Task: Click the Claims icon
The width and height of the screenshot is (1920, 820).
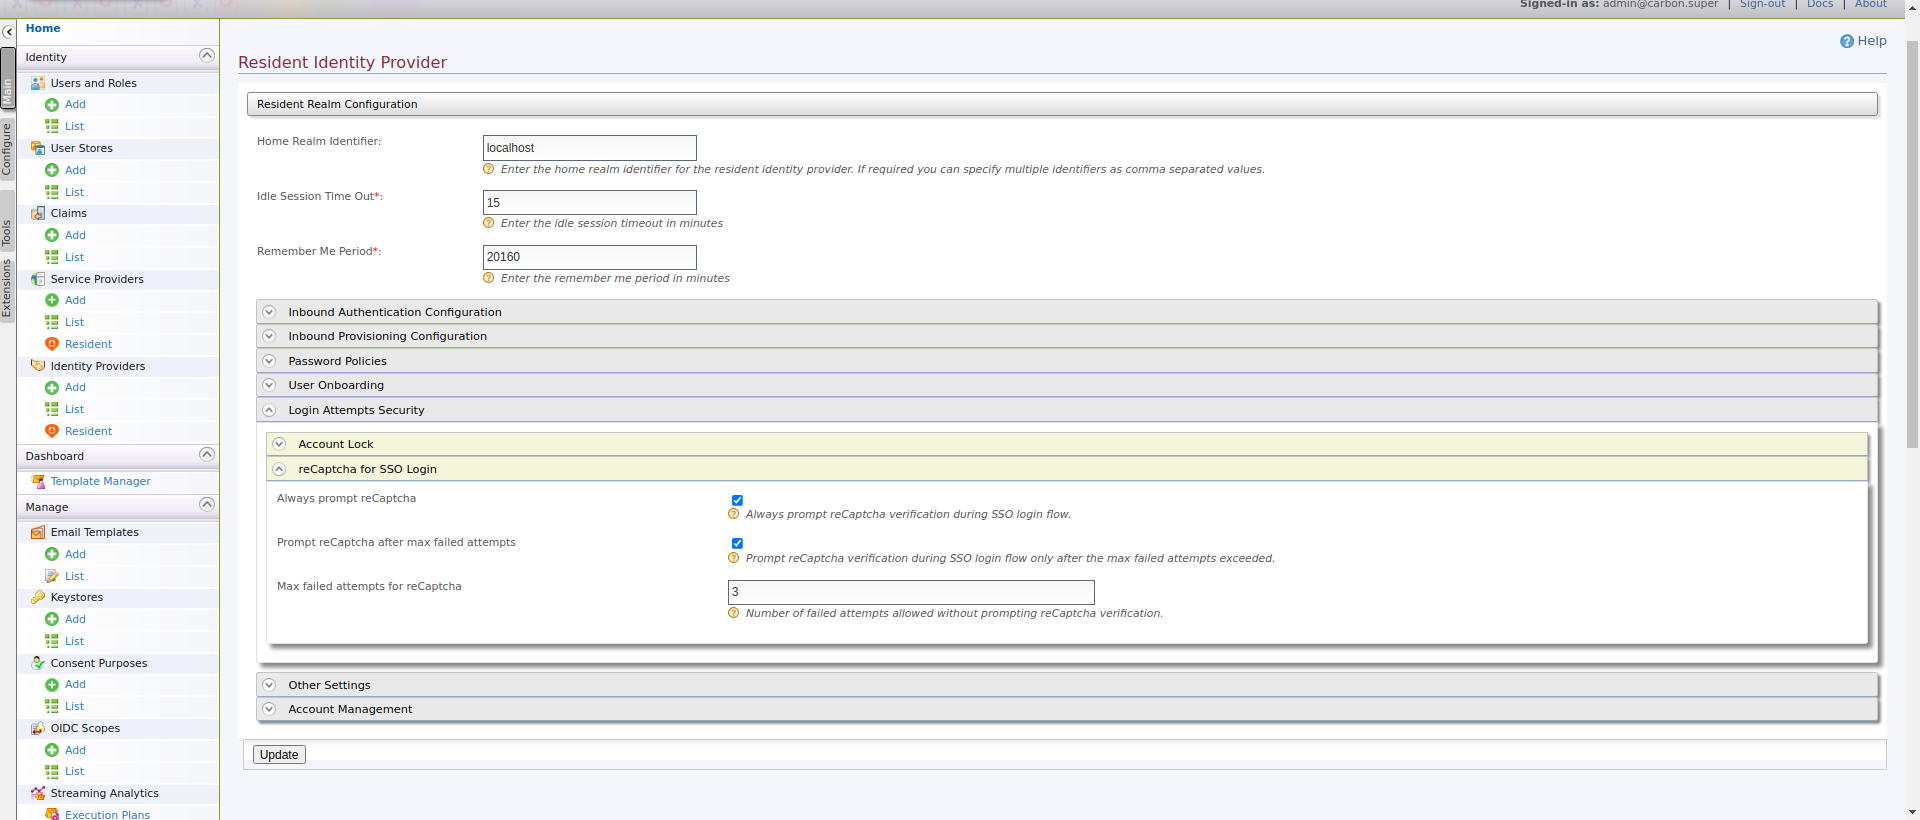Action: [38, 213]
